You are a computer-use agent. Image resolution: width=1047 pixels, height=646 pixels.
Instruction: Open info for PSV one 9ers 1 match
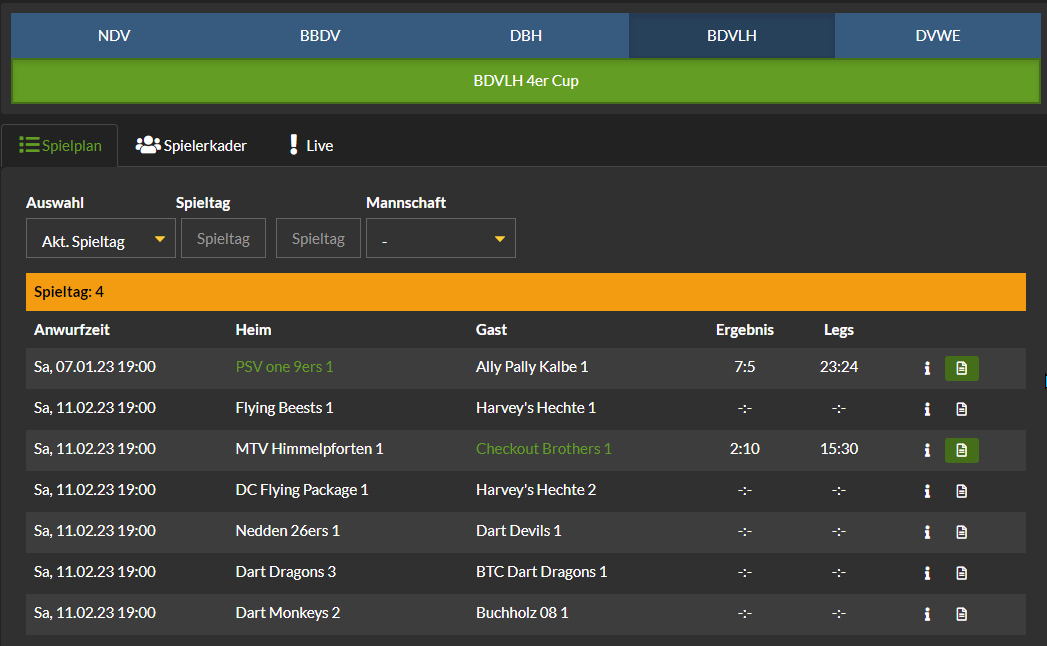tap(927, 368)
